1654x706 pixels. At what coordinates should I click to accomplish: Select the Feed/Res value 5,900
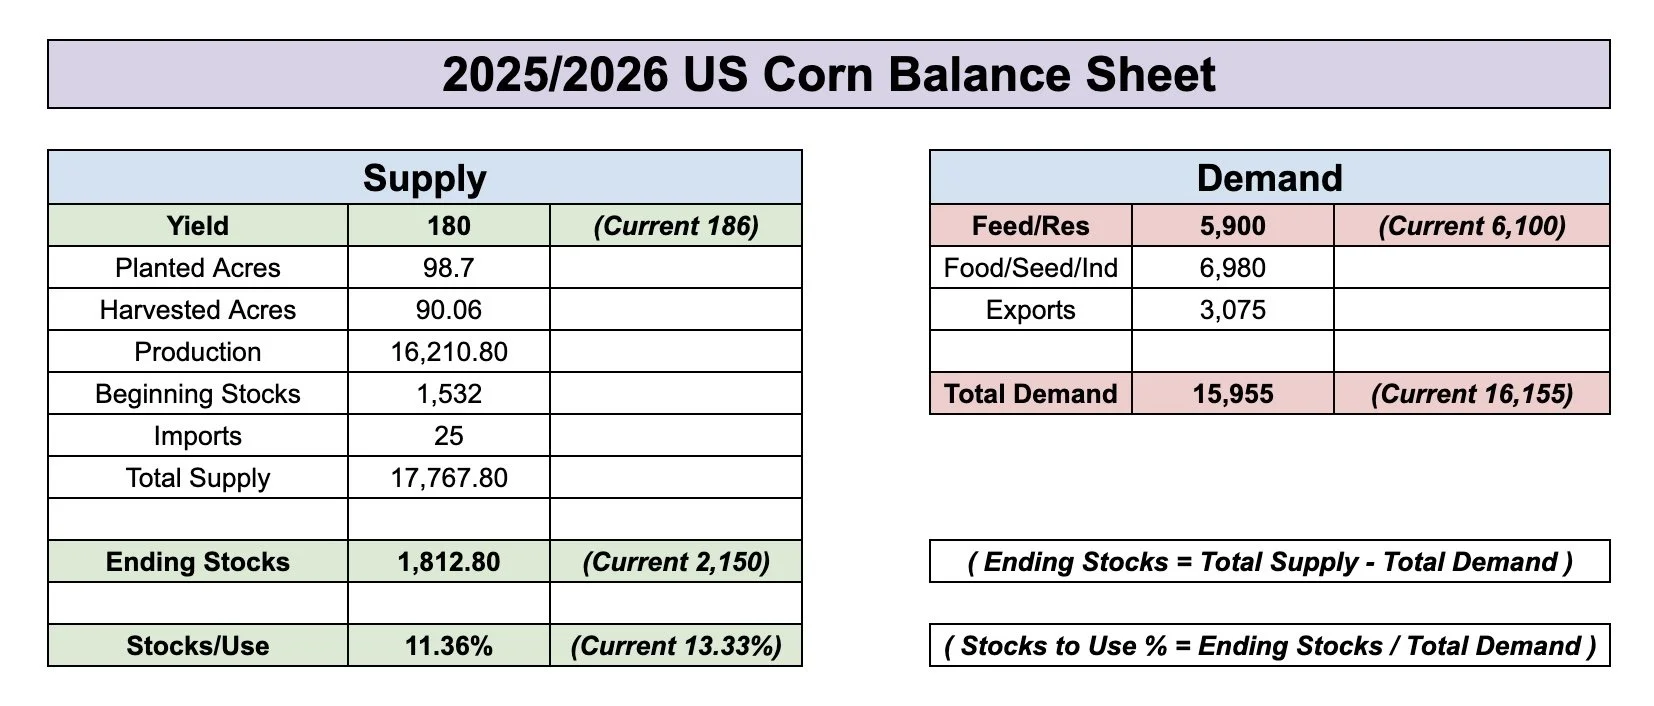pos(1233,226)
